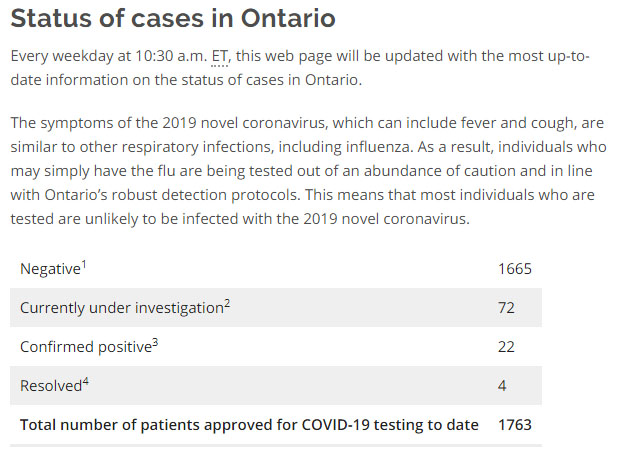
Task: Click the "Currently under investigation" label
Action: click(121, 308)
